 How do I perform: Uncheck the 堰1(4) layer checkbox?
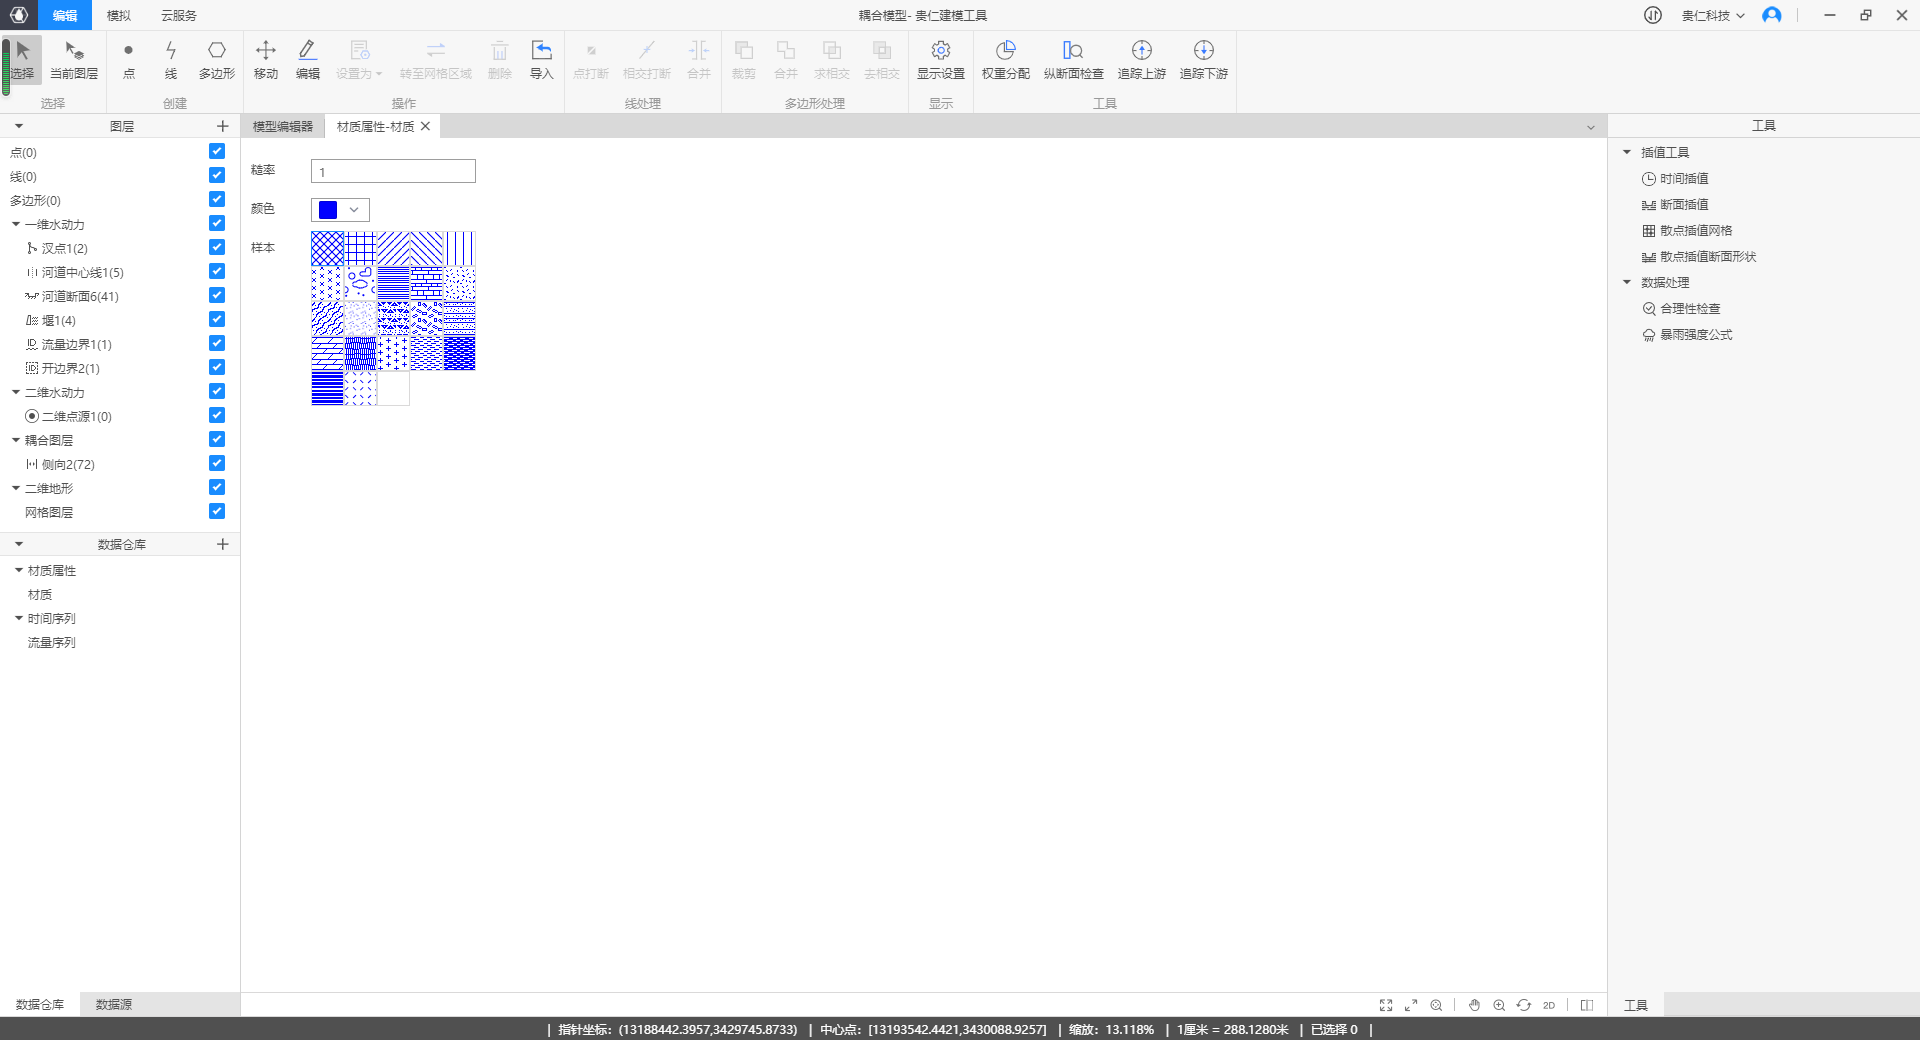coord(217,319)
